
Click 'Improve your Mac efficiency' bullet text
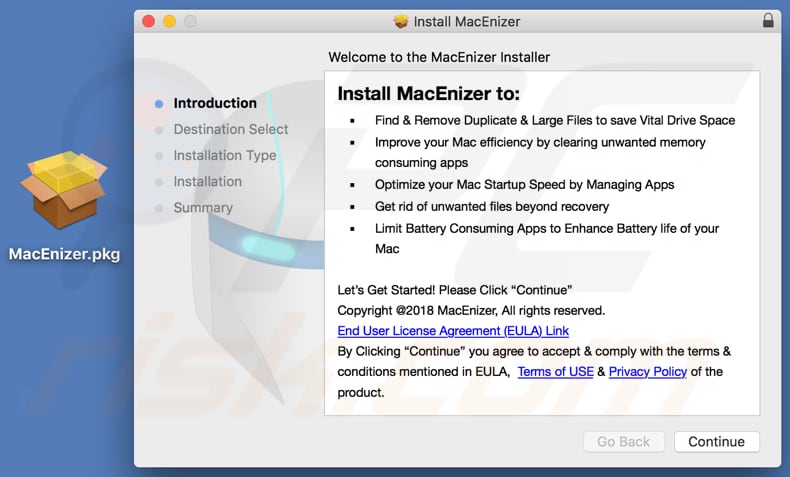click(540, 153)
